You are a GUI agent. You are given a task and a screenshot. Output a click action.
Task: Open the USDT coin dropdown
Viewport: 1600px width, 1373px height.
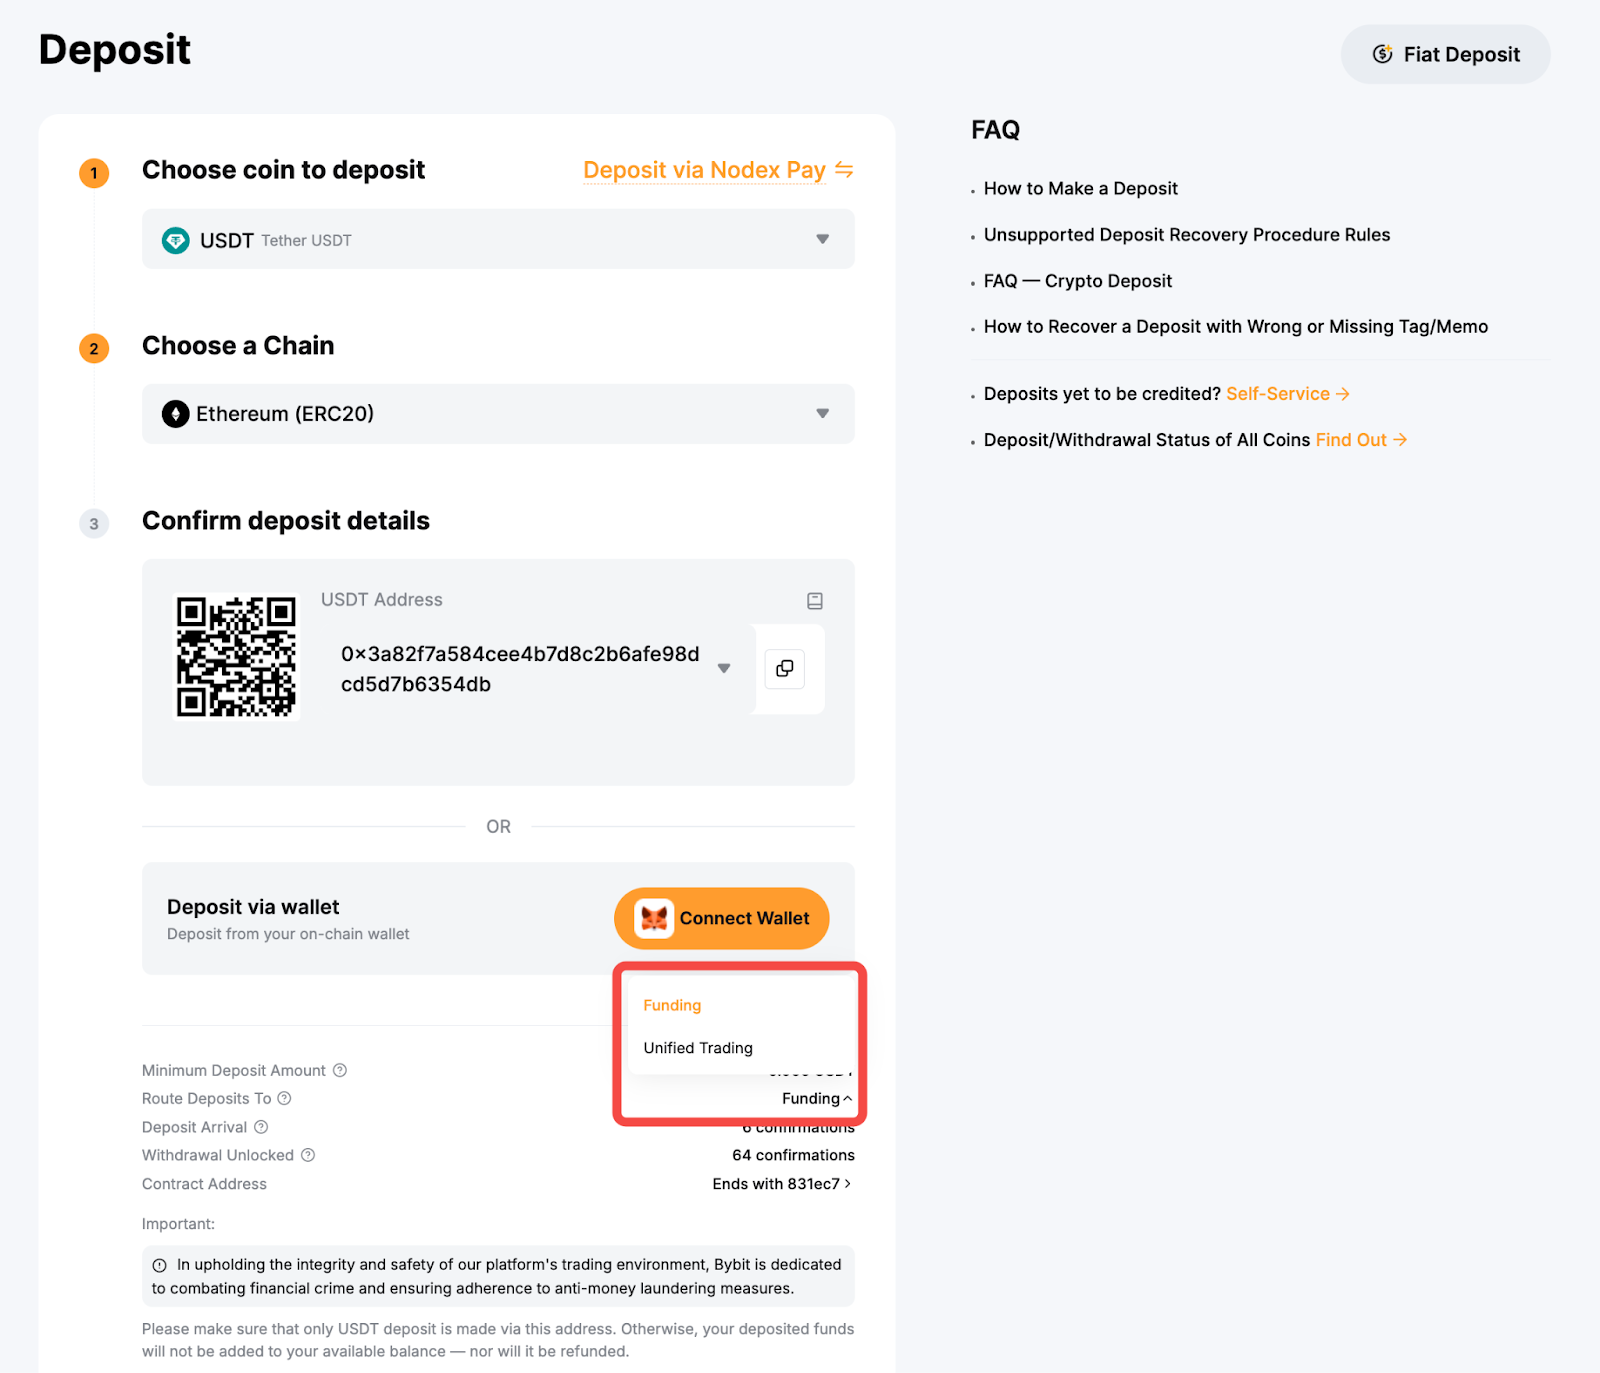(x=822, y=239)
